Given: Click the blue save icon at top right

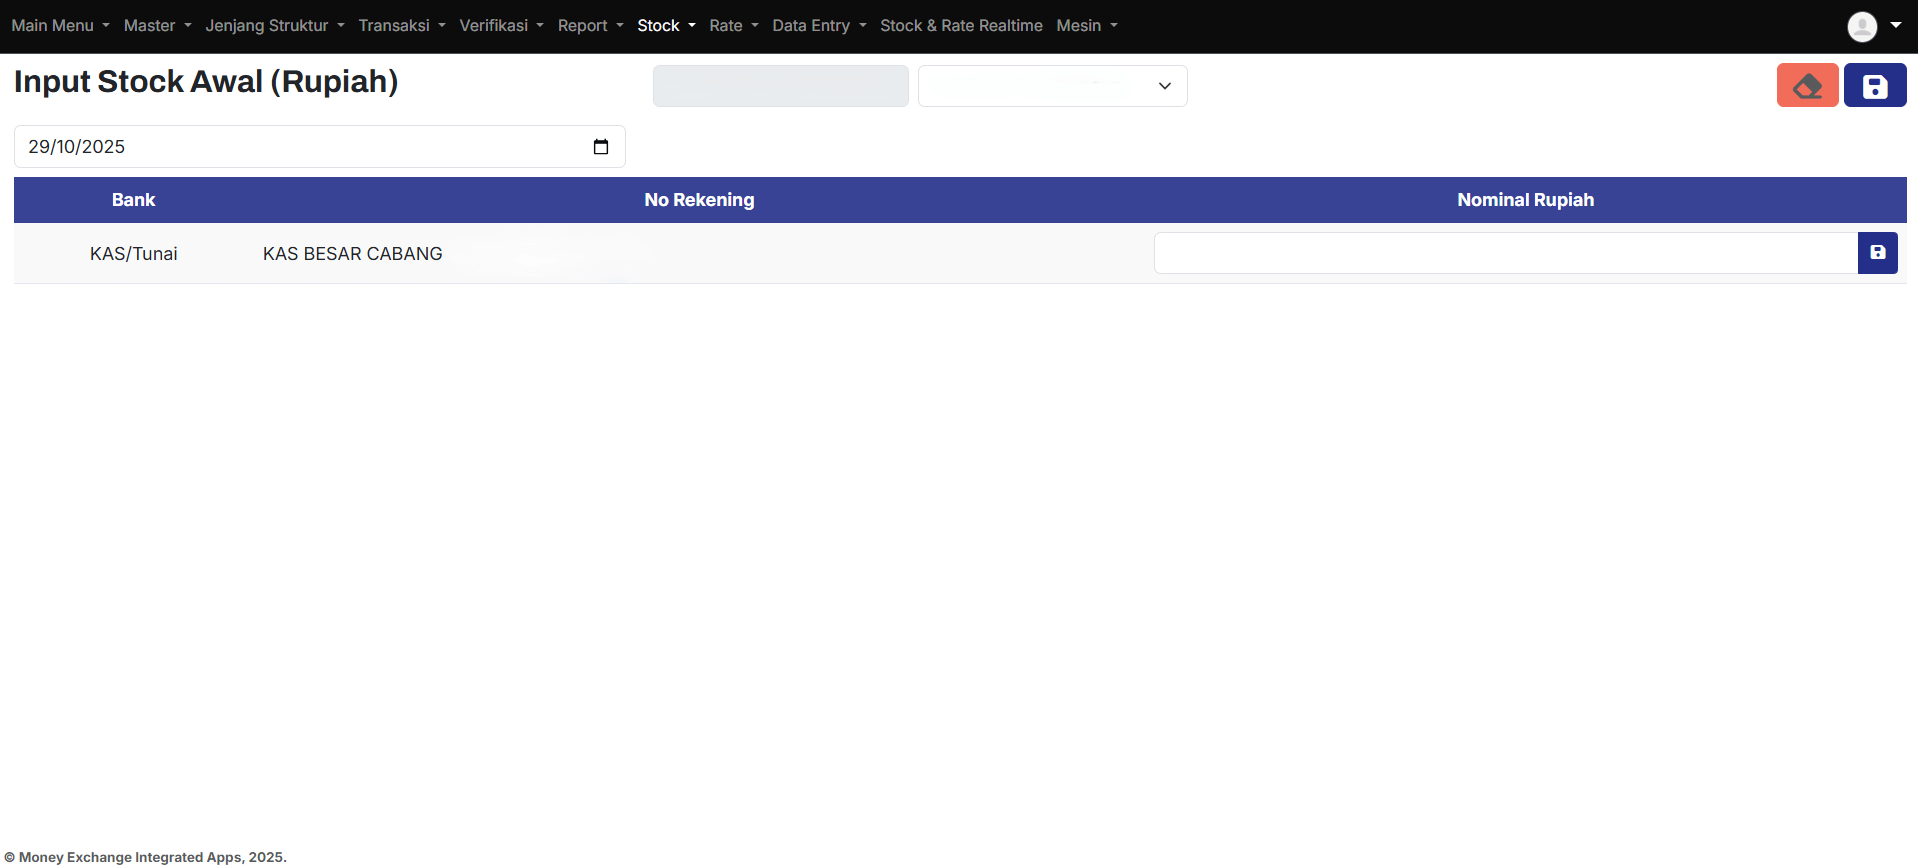Looking at the screenshot, I should (1874, 86).
